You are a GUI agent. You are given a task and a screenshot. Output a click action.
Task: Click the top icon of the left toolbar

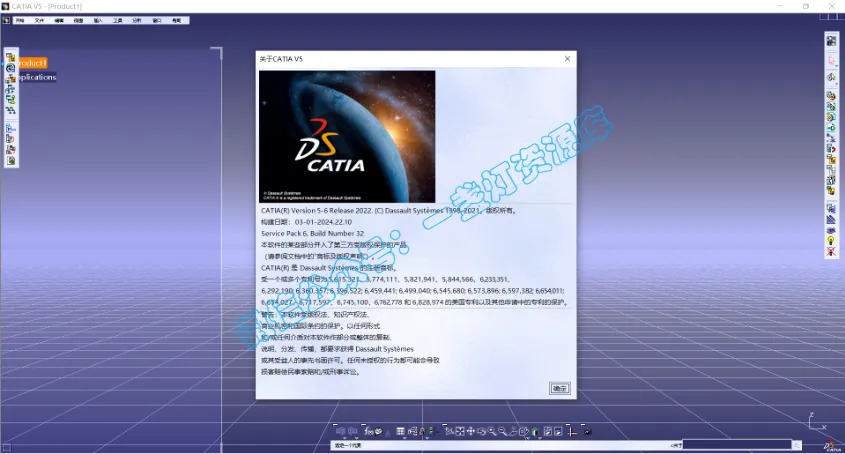pyautogui.click(x=11, y=58)
